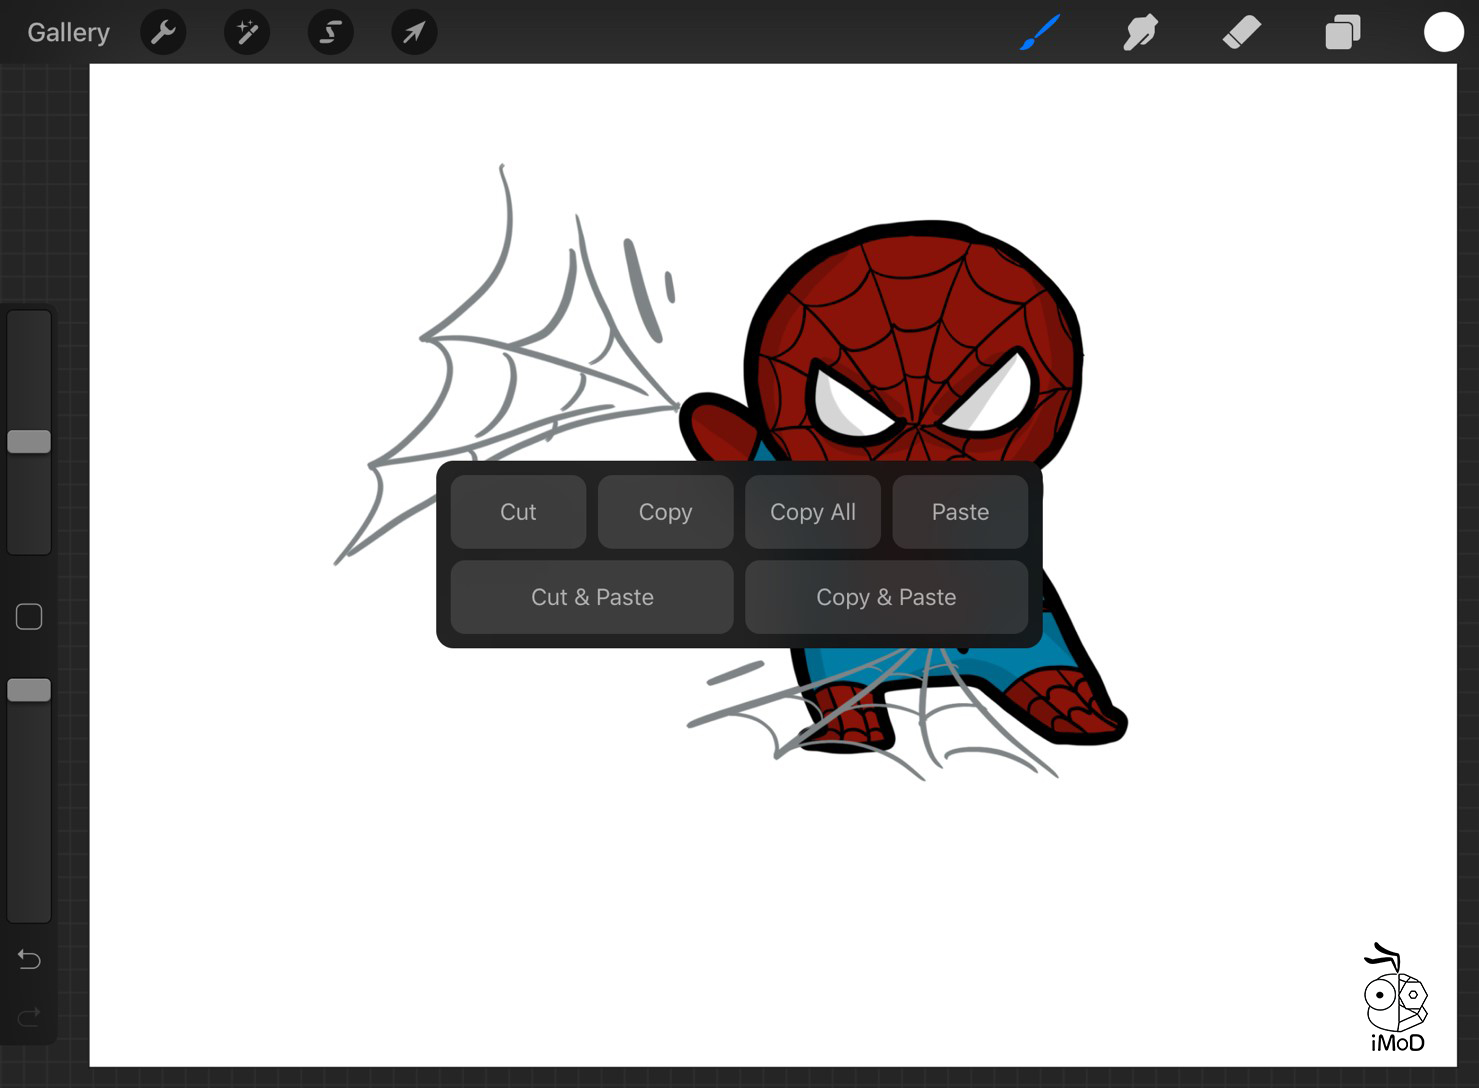Image resolution: width=1479 pixels, height=1088 pixels.
Task: Activate the Transform arrow tool
Action: pos(414,33)
